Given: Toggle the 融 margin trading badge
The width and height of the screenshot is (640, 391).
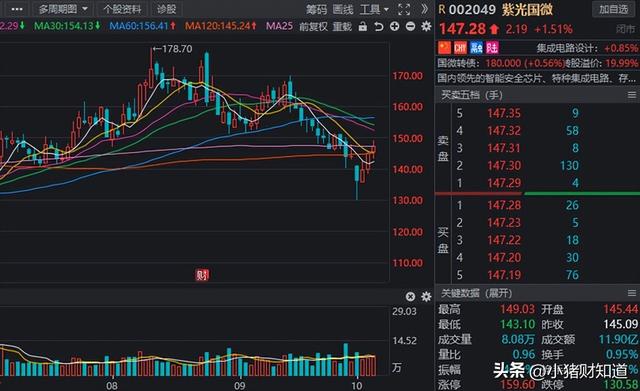Looking at the screenshot, I should (x=476, y=48).
